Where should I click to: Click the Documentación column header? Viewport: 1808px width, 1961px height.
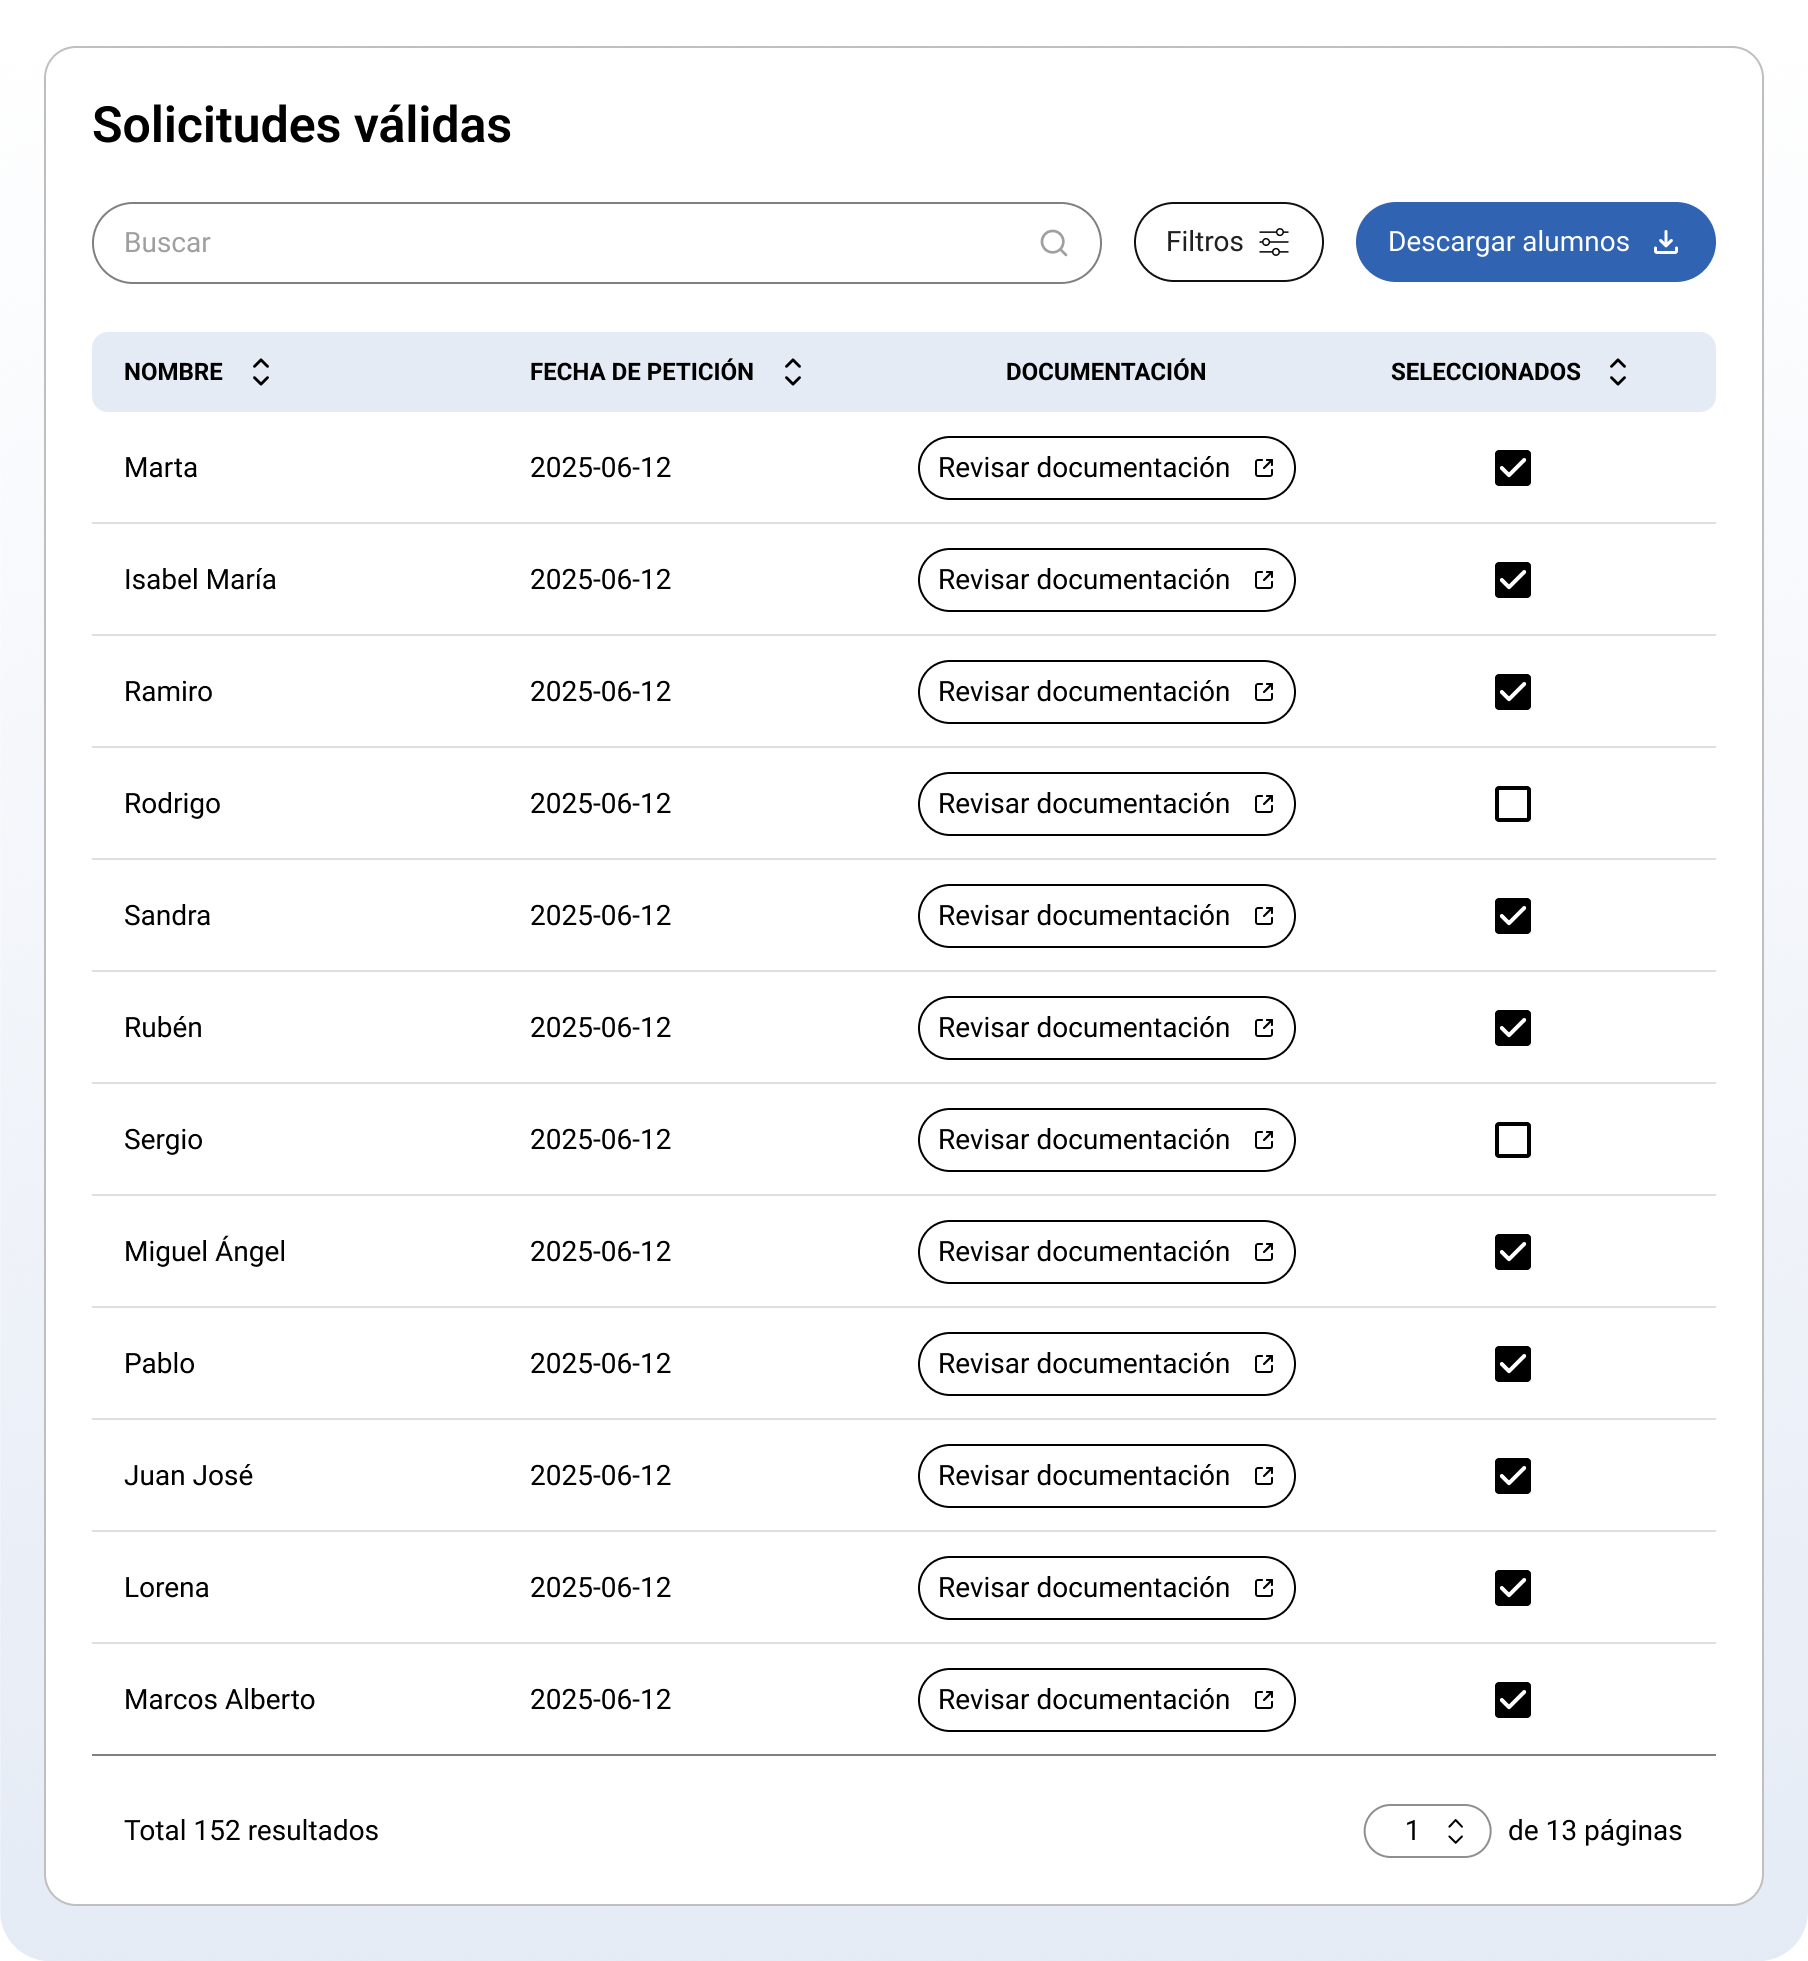tap(1105, 372)
